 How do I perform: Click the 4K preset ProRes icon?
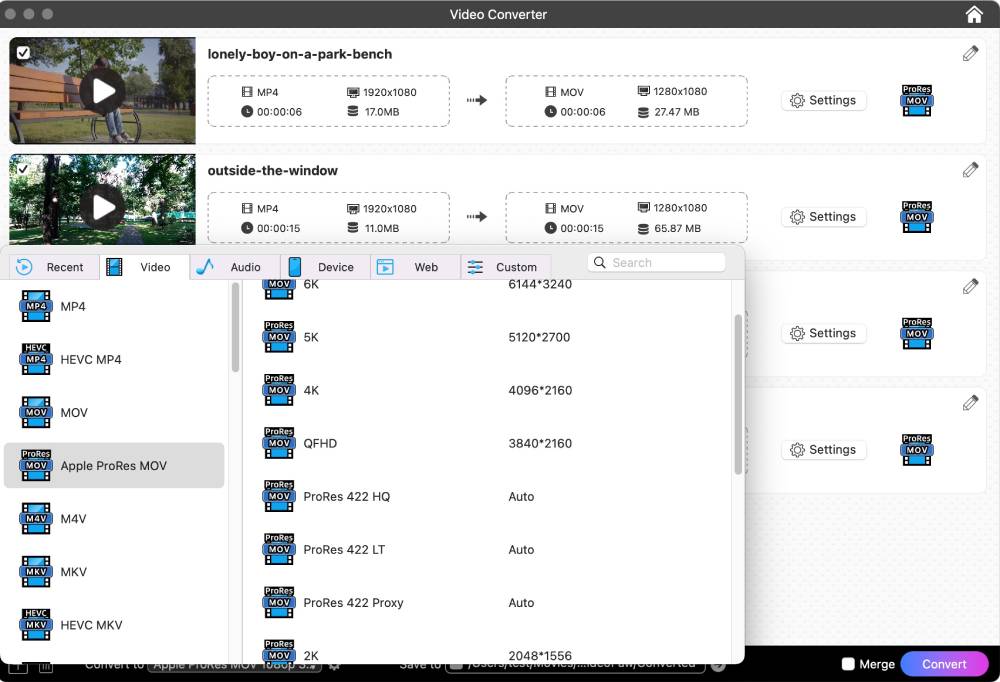pyautogui.click(x=279, y=390)
